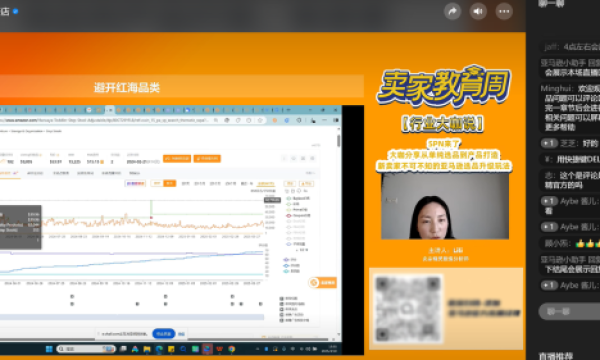Click the blue pill button in bottom popup
The image size is (600, 360).
(x=163, y=334)
